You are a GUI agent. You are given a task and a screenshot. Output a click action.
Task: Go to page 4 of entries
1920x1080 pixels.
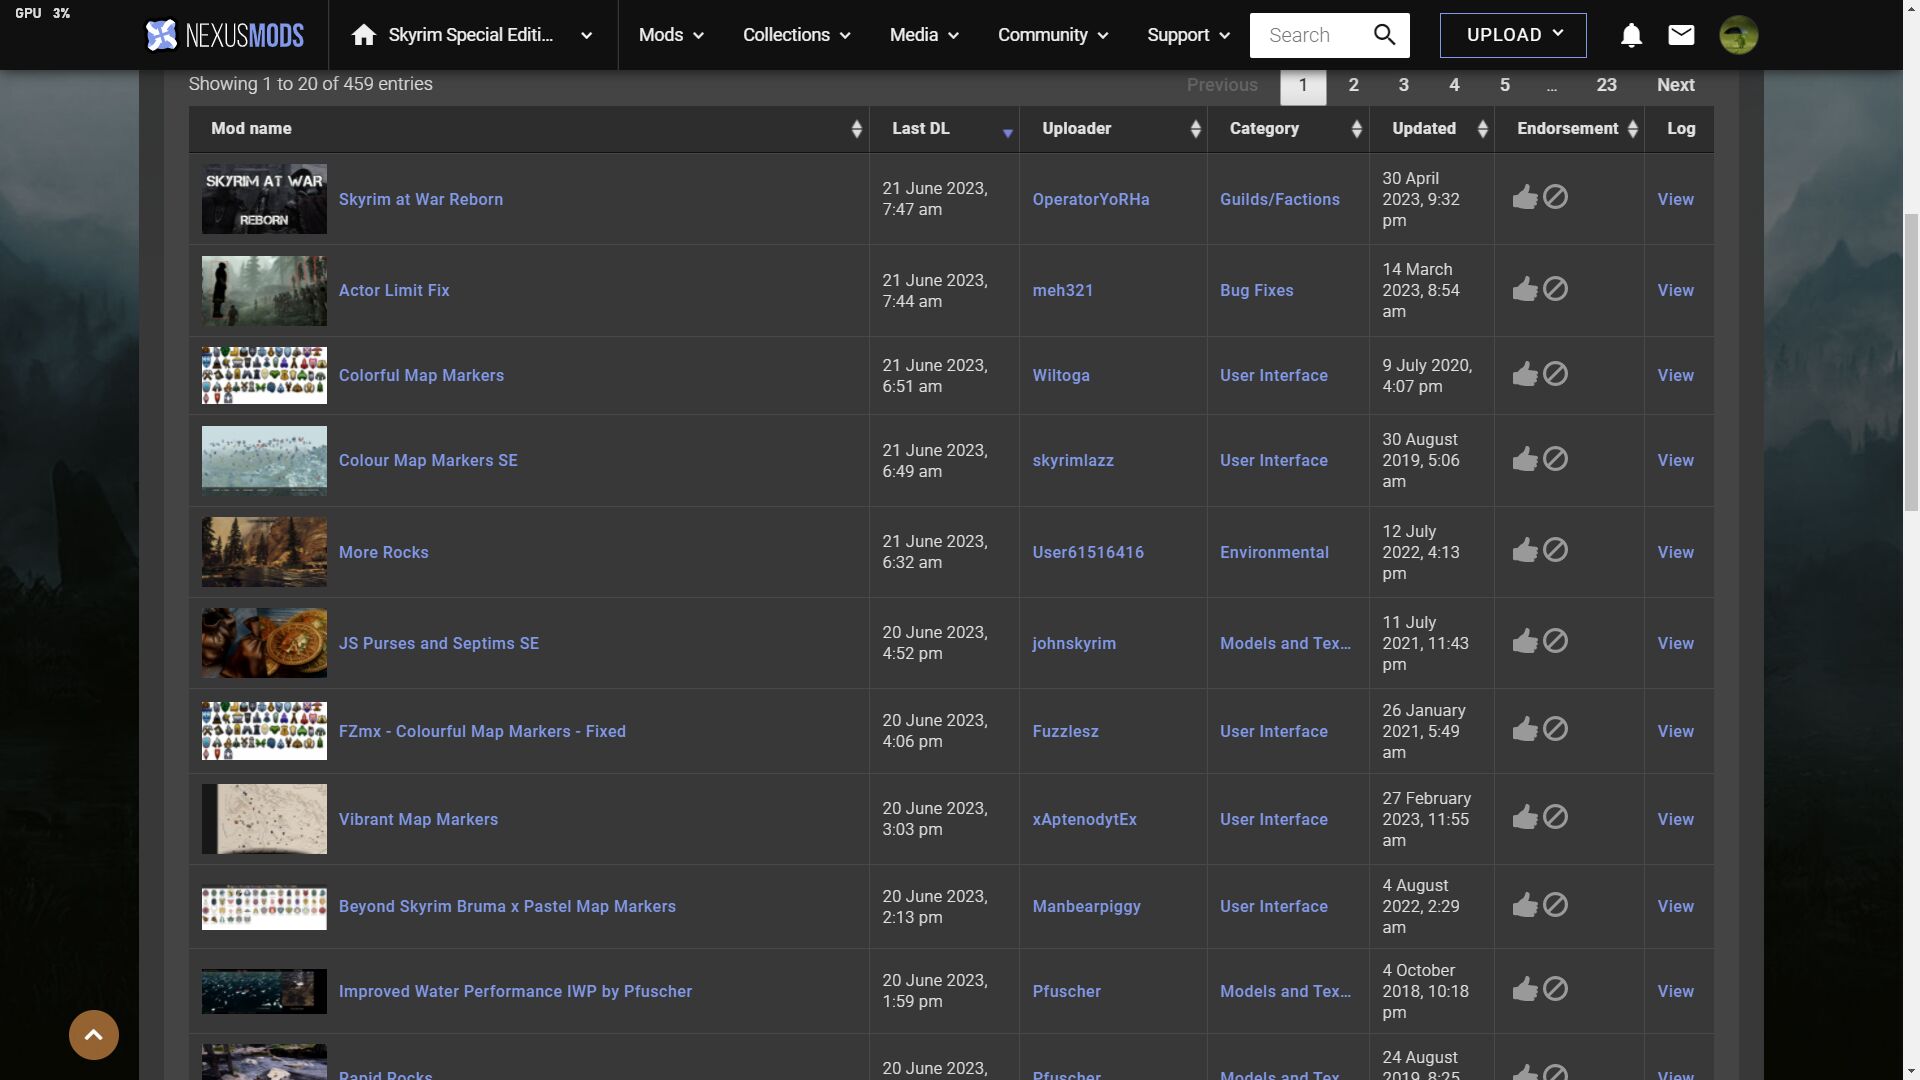point(1454,86)
